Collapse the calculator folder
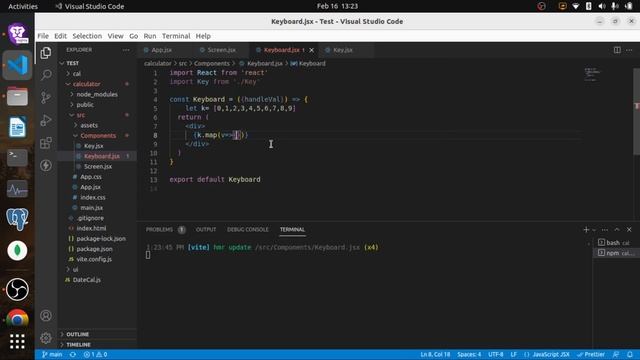Screen dimensions: 640x360 (x=97, y=84)
